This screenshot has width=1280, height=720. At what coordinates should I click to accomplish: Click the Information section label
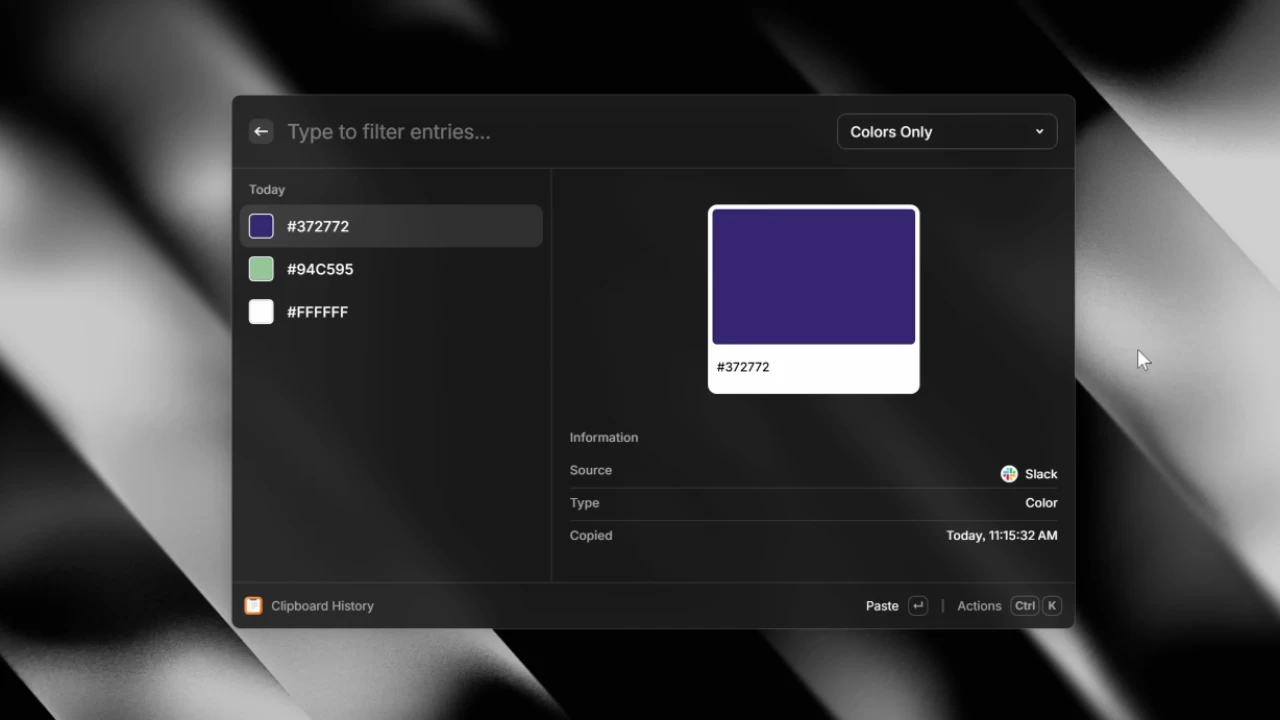click(603, 437)
